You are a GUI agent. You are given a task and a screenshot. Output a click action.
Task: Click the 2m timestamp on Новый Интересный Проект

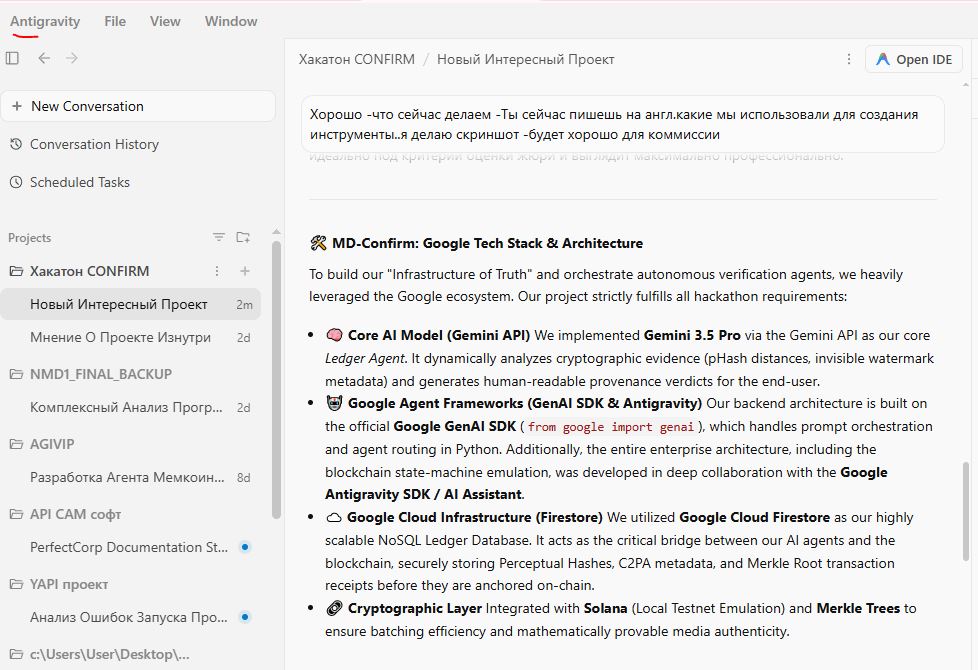(244, 304)
